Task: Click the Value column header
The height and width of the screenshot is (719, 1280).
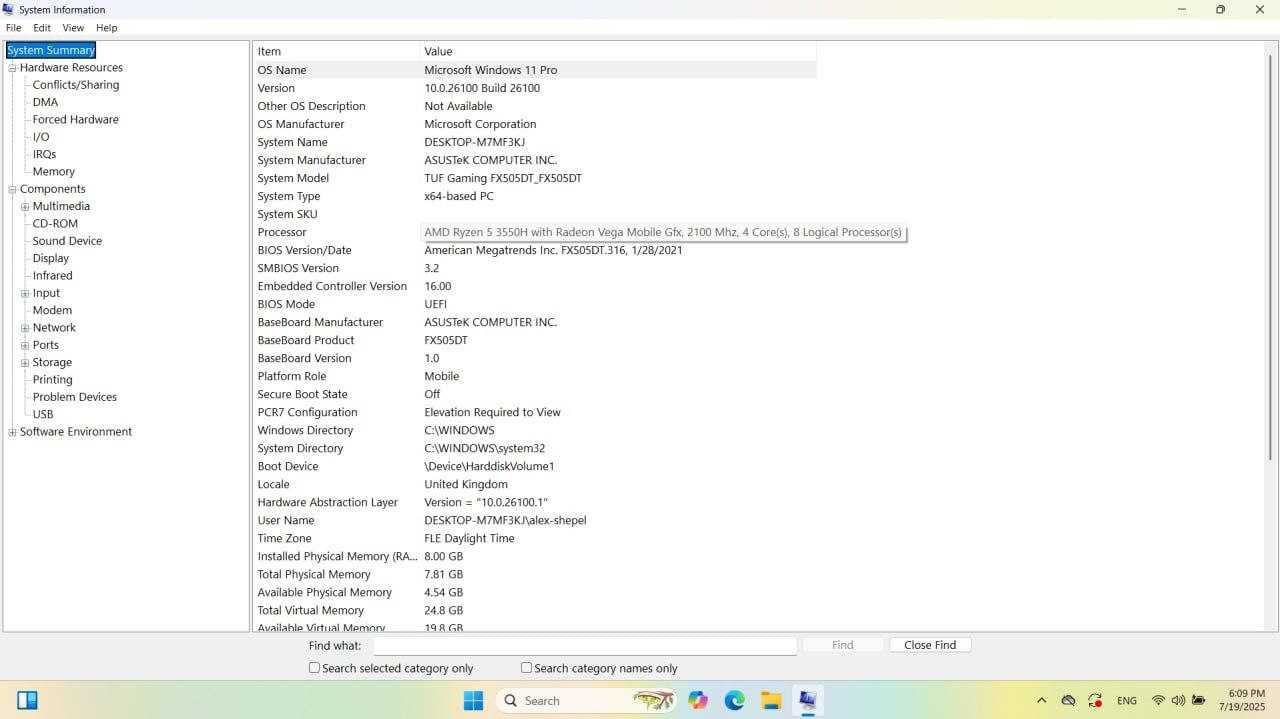Action: (x=618, y=51)
